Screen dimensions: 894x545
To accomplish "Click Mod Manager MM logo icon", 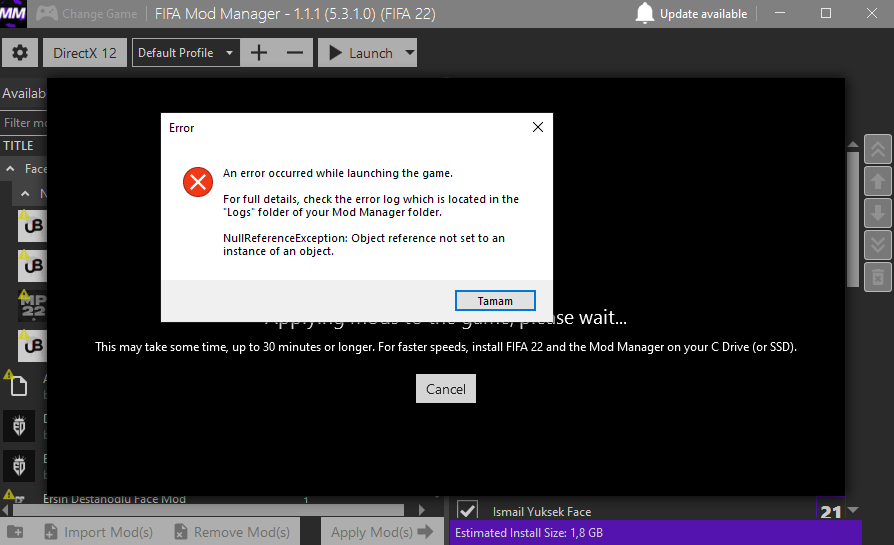I will point(13,14).
